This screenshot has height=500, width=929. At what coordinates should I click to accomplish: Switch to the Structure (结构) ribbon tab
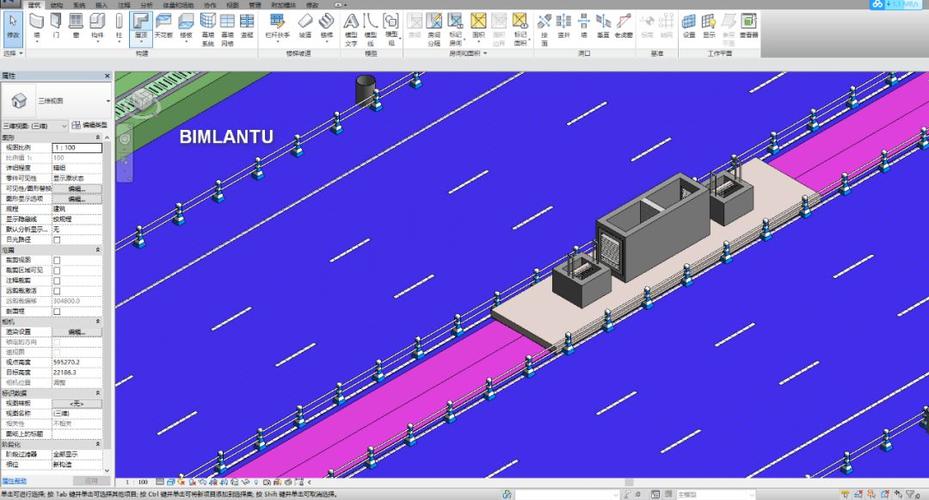(57, 5)
